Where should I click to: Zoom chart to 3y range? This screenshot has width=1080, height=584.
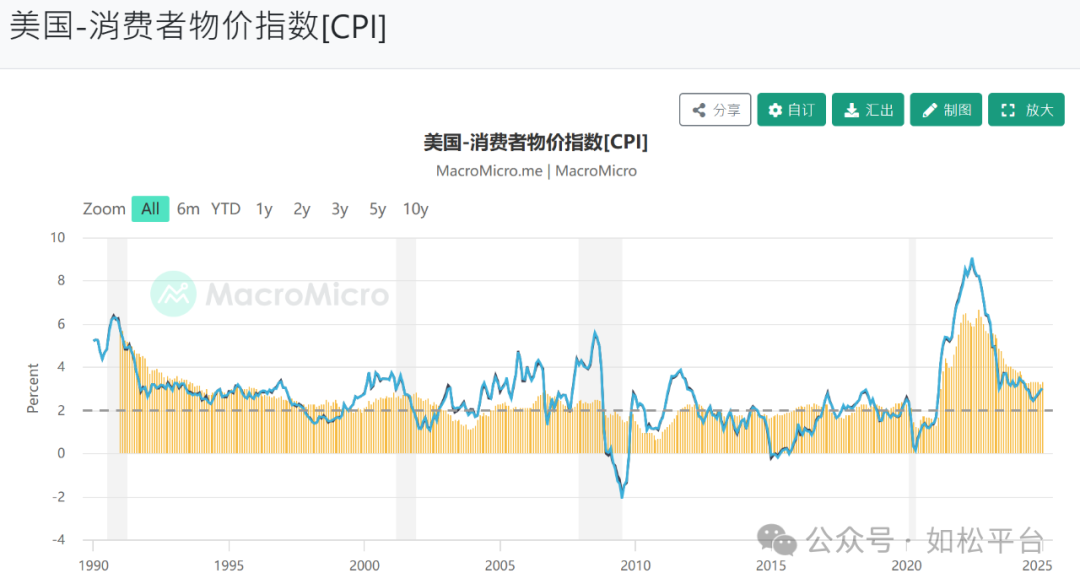click(x=340, y=209)
